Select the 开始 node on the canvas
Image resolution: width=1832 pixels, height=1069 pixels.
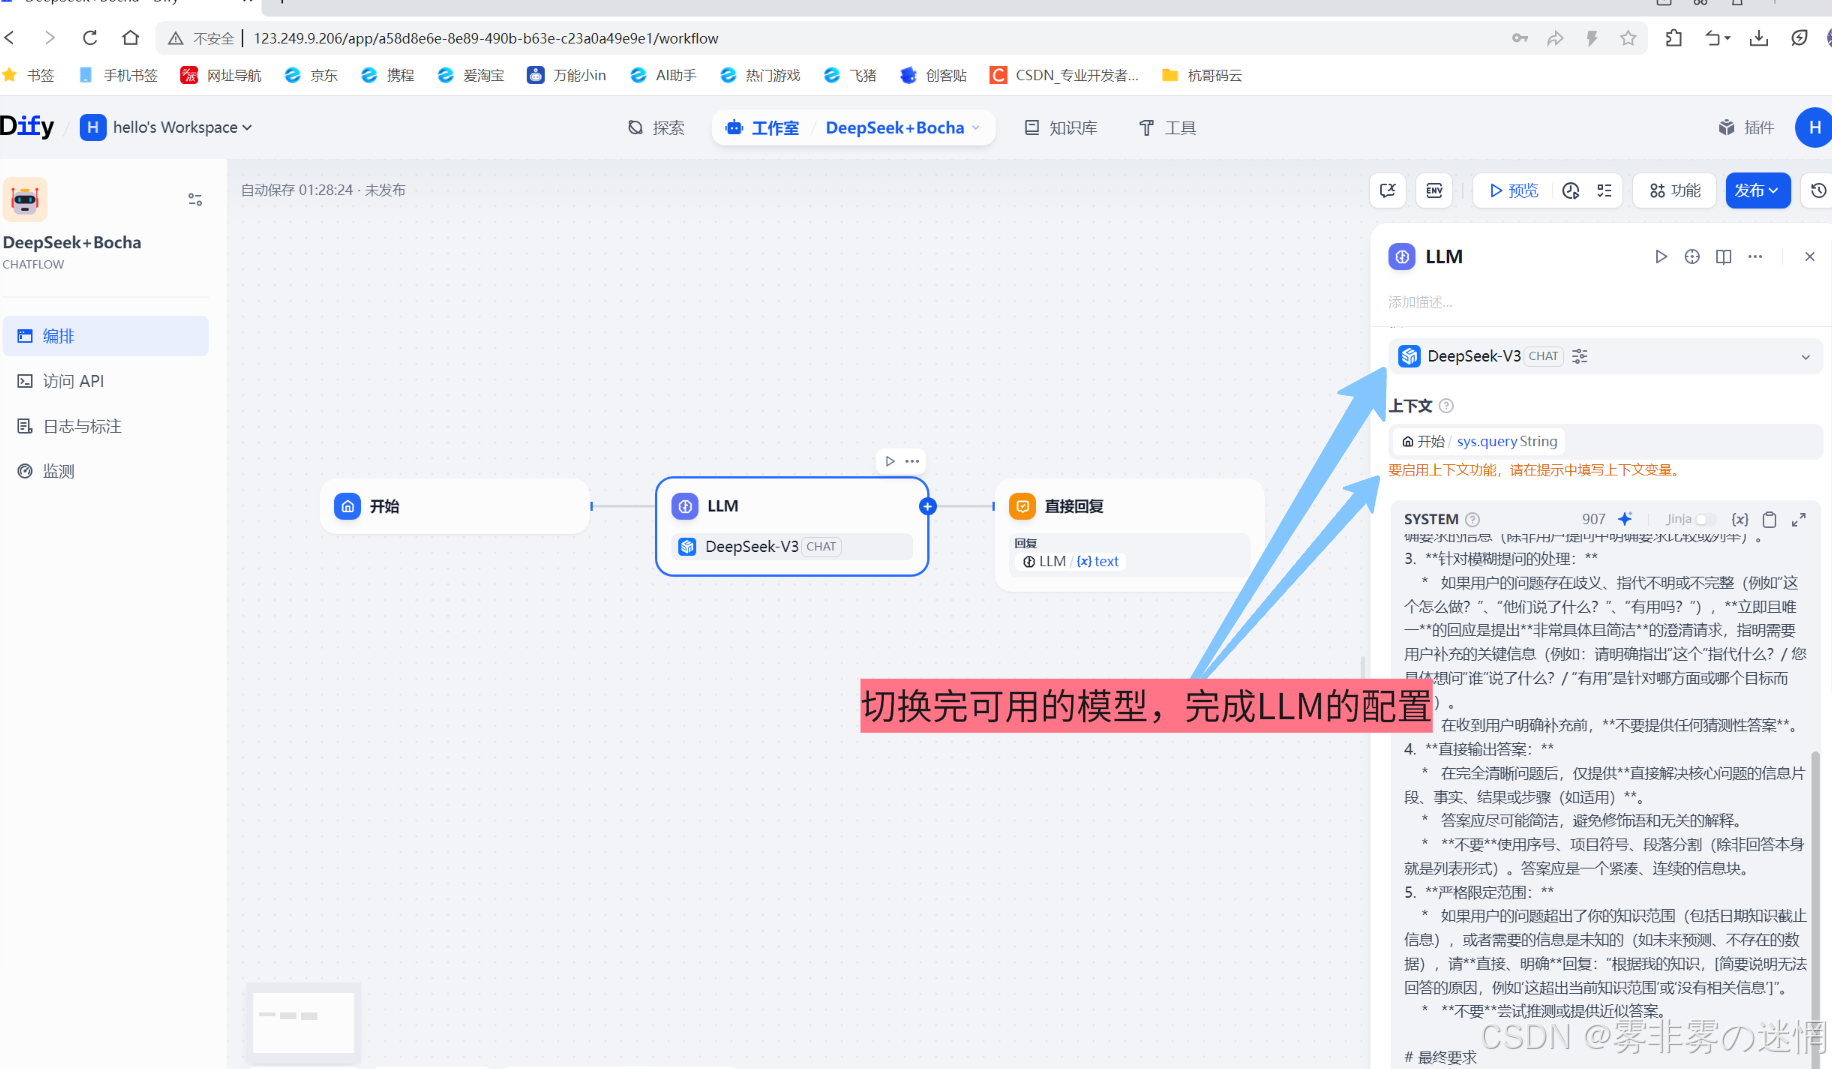455,506
